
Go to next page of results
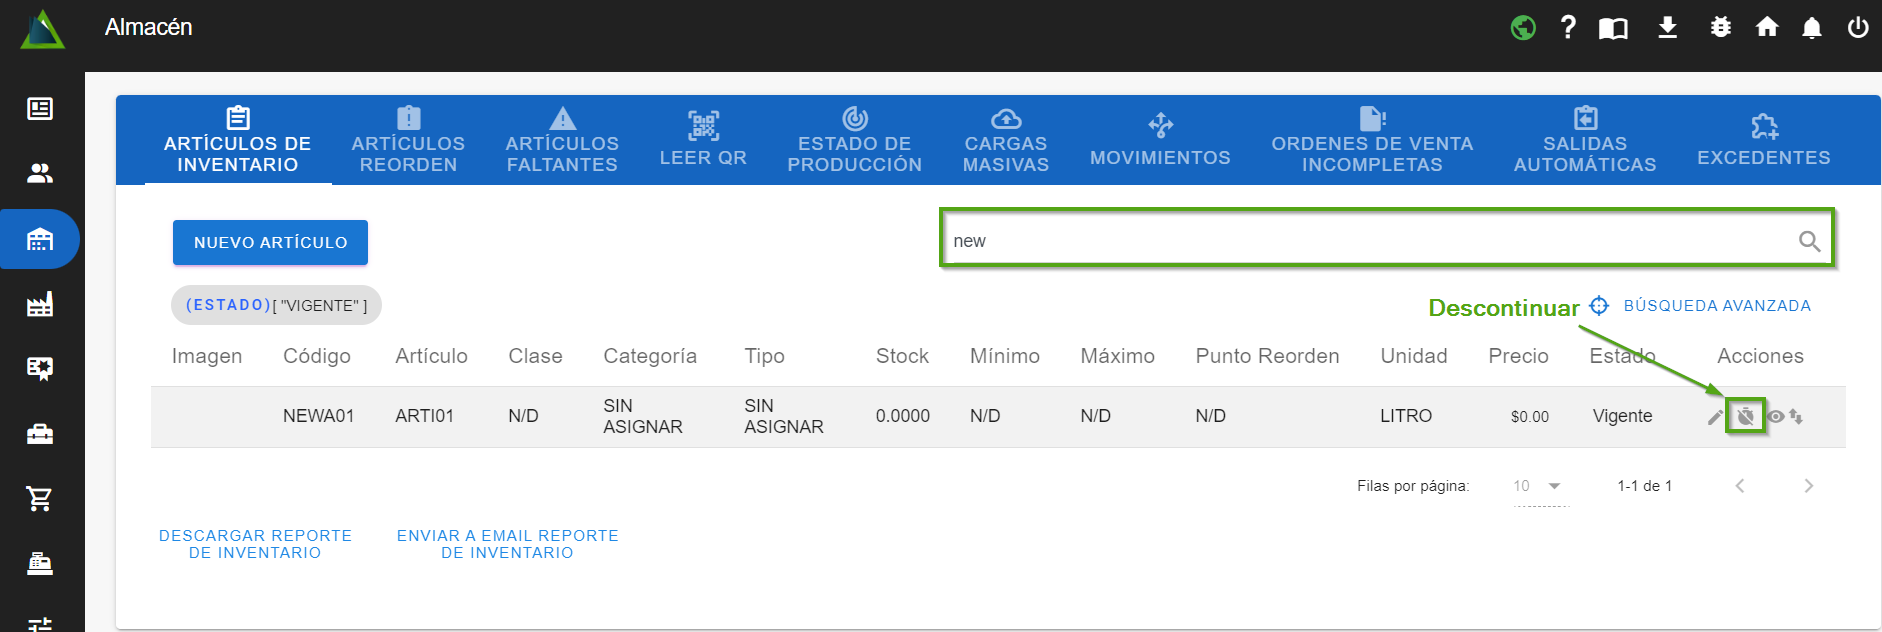pyautogui.click(x=1808, y=486)
